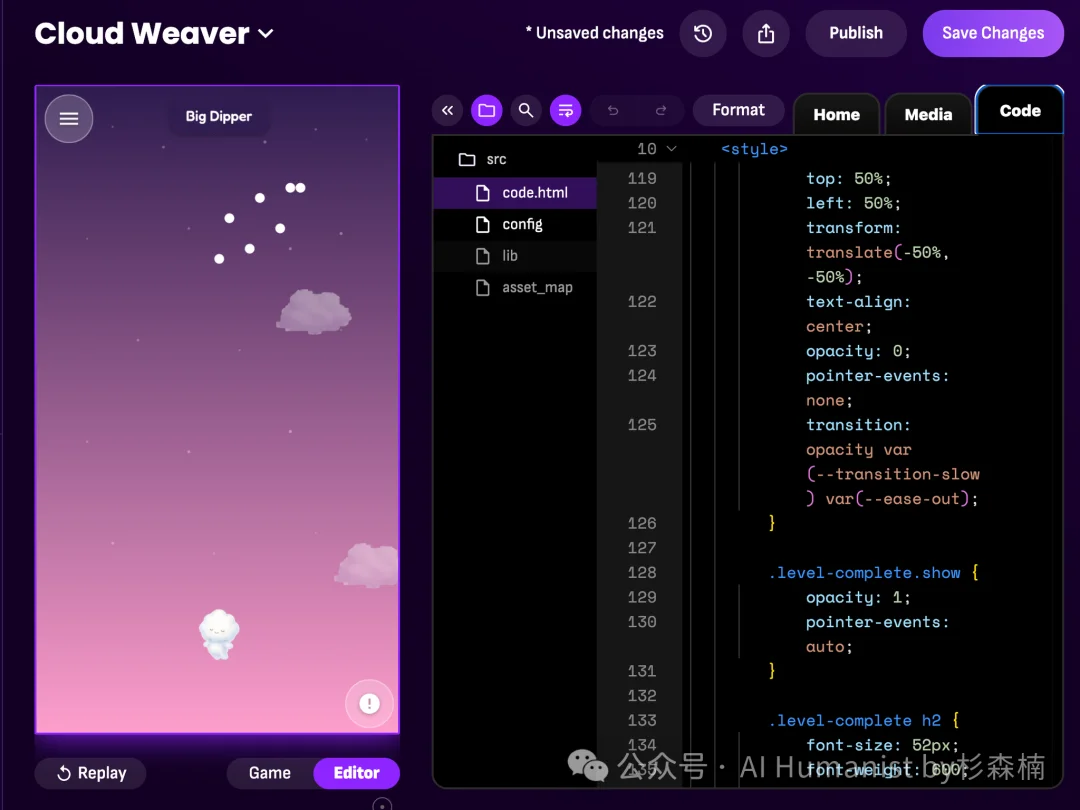Switch to Game mode
Image resolution: width=1080 pixels, height=810 pixels.
pos(270,773)
